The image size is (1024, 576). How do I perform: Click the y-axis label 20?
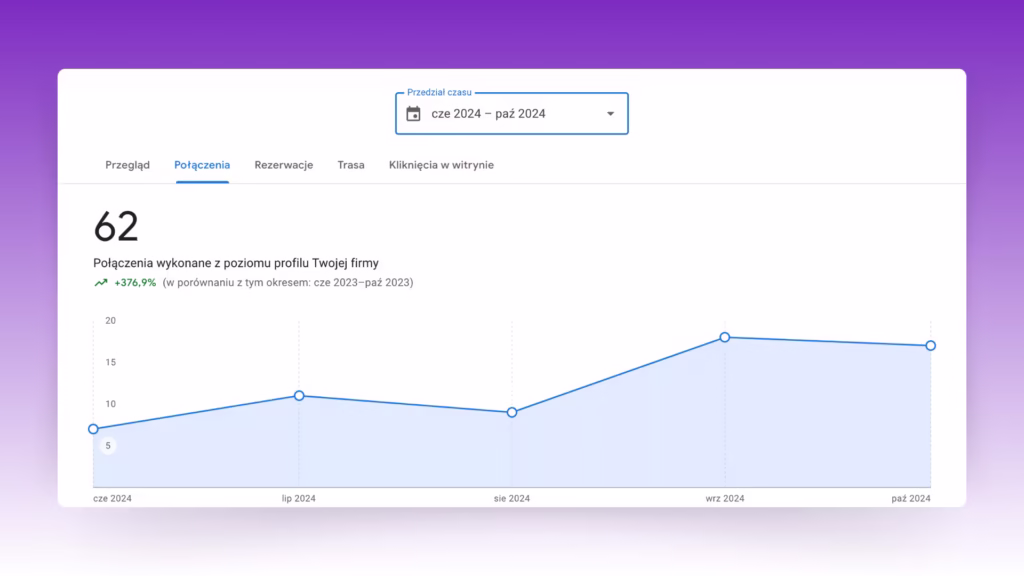pyautogui.click(x=110, y=321)
